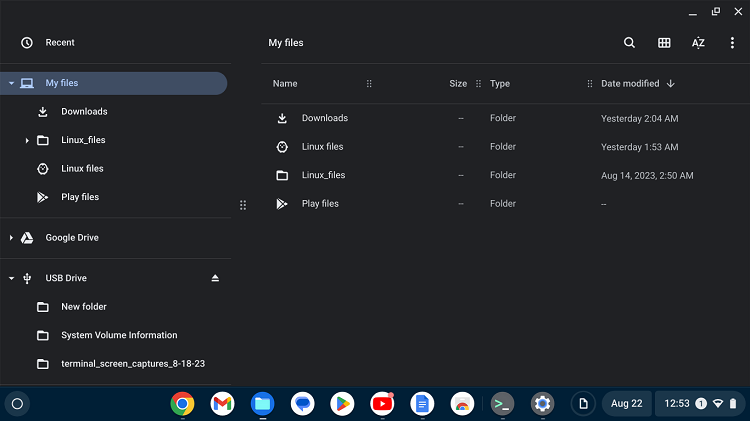This screenshot has width=750, height=421.
Task: Open Terminal app from the shelf
Action: point(502,404)
